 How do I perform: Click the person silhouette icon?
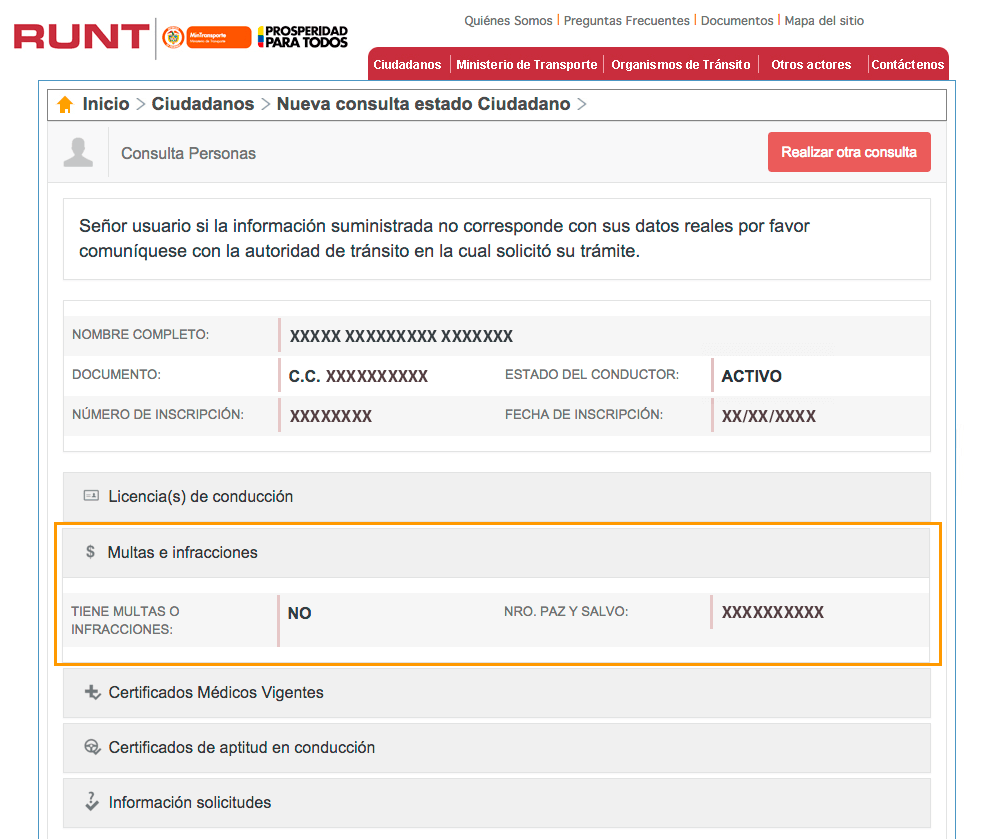click(78, 152)
